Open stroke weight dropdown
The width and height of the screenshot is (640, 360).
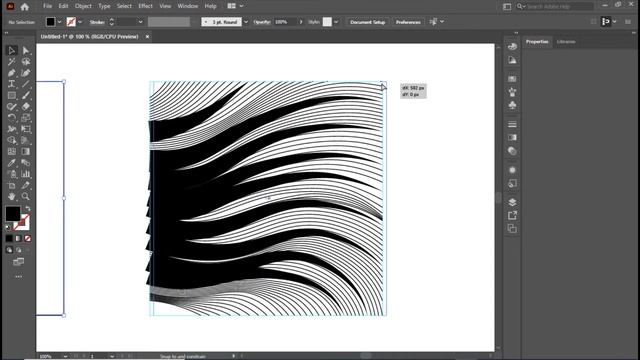coord(140,22)
